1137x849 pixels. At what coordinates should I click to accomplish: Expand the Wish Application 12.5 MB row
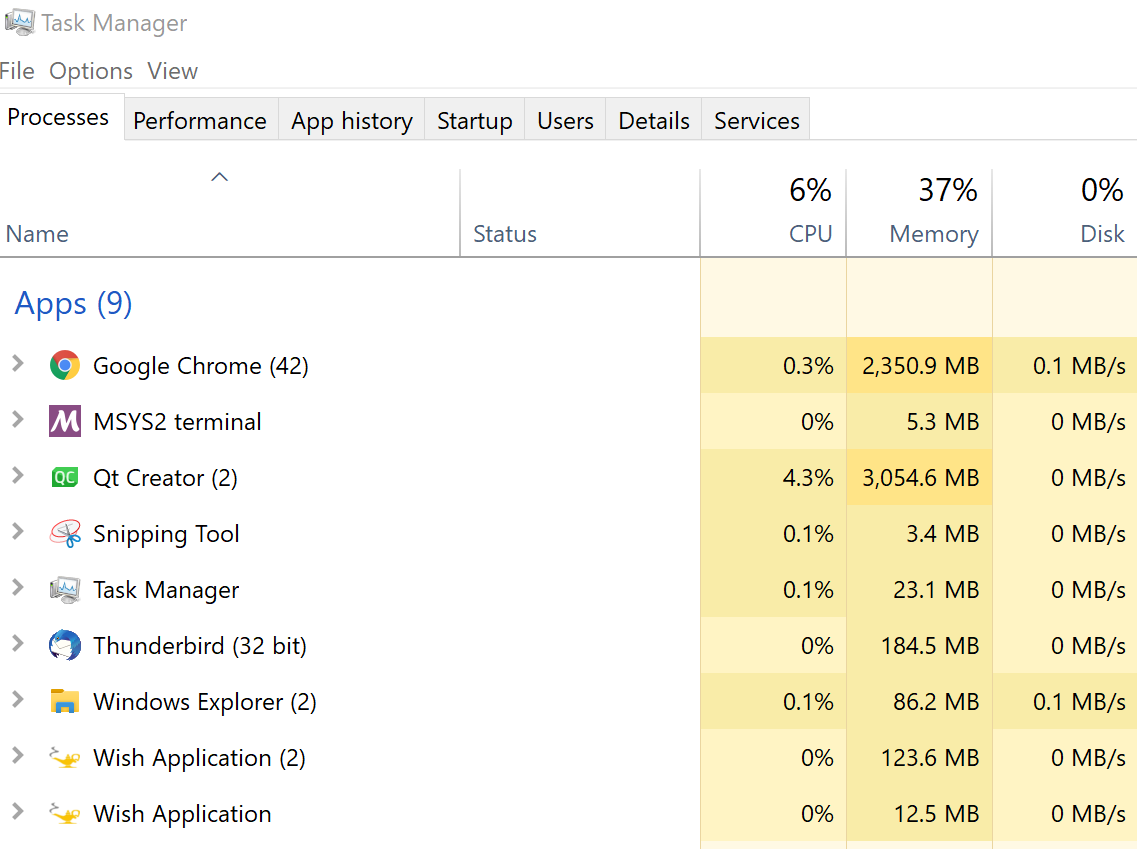[x=18, y=812]
